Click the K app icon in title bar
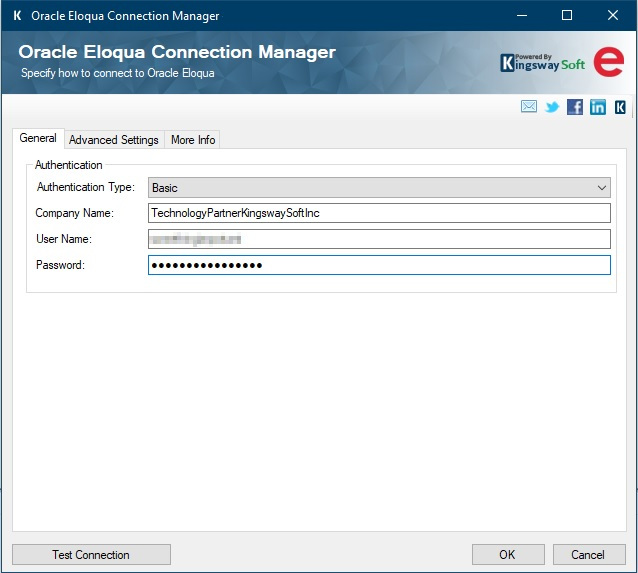638x573 pixels. (x=17, y=15)
